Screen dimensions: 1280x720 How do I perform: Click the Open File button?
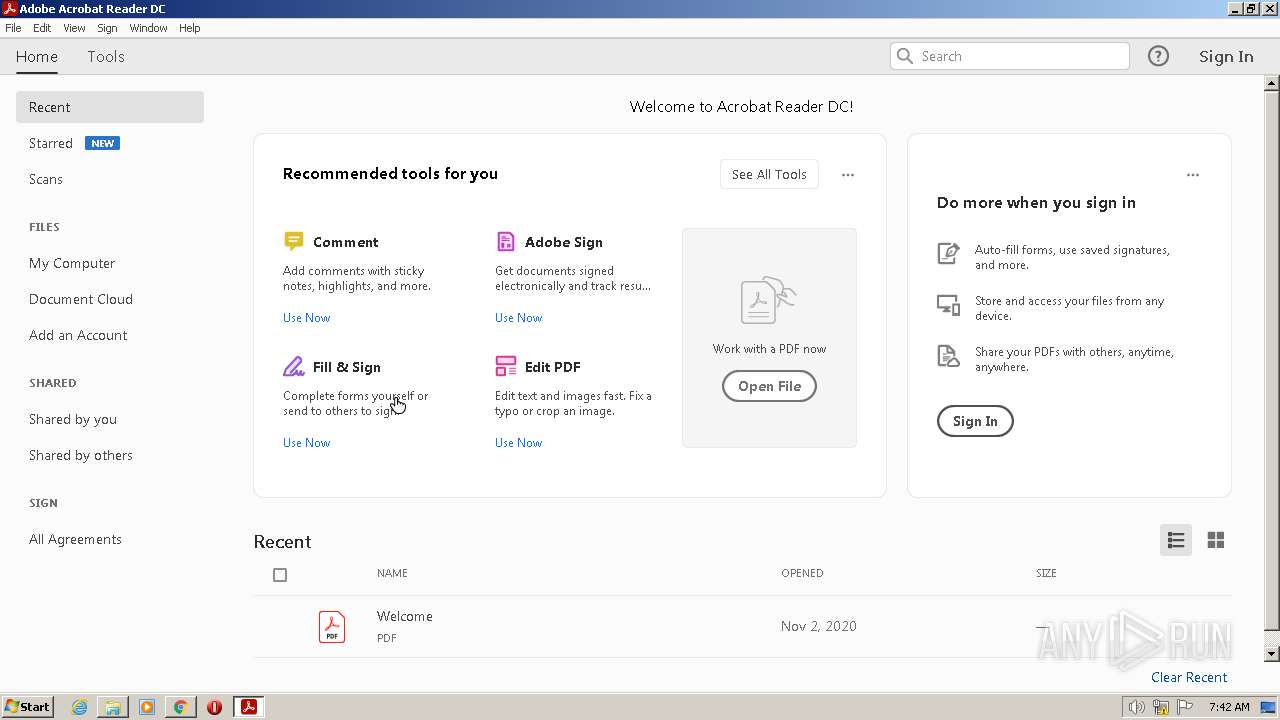point(769,386)
